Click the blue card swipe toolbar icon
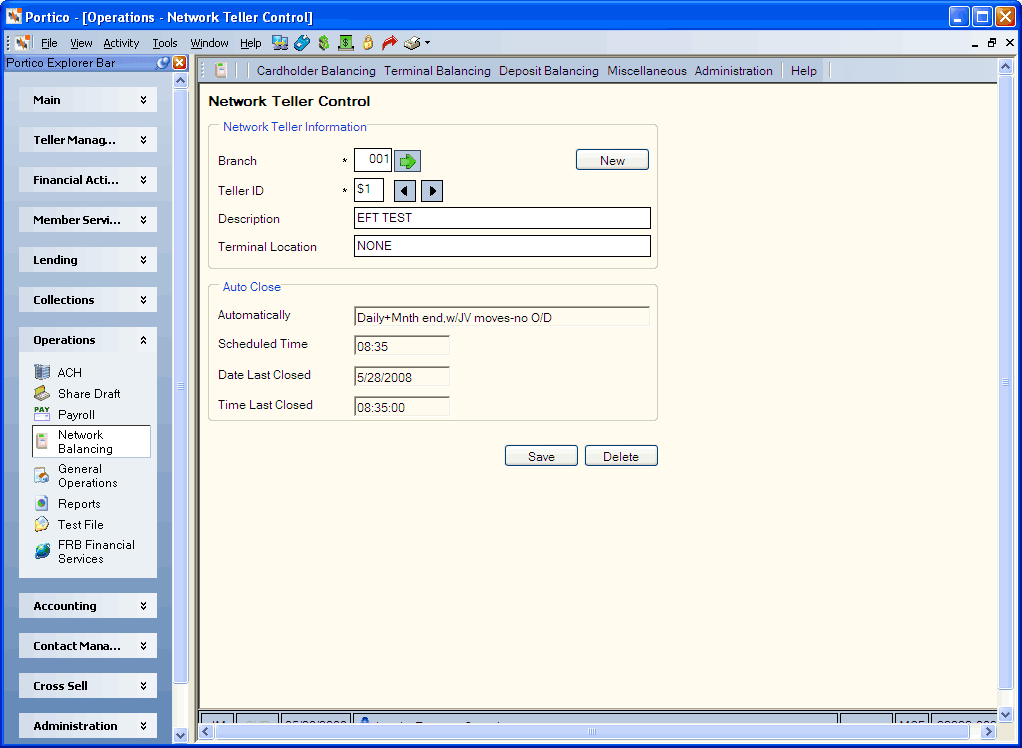This screenshot has height=748, width=1022. (302, 43)
